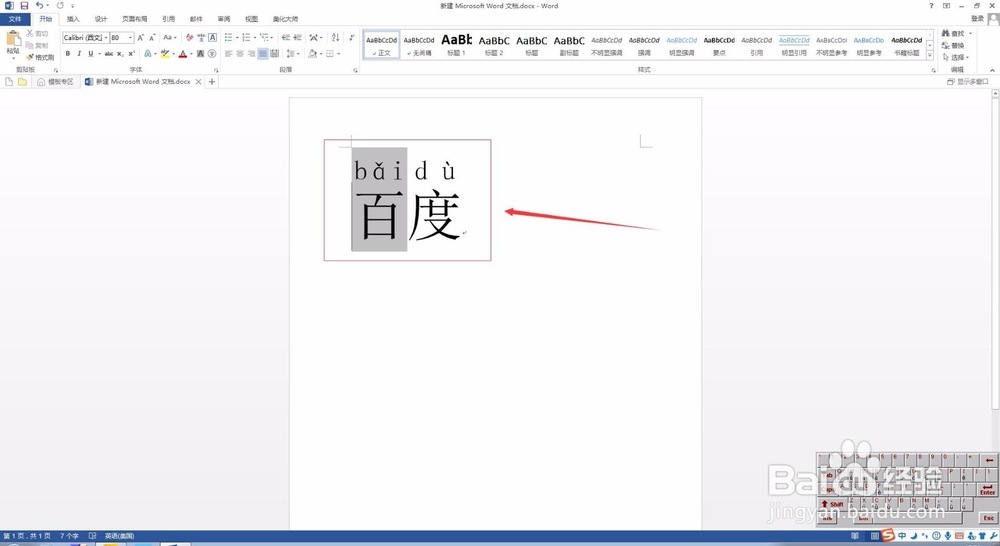Click the Distributed alignment icon
This screenshot has width=1000, height=546.
point(275,54)
